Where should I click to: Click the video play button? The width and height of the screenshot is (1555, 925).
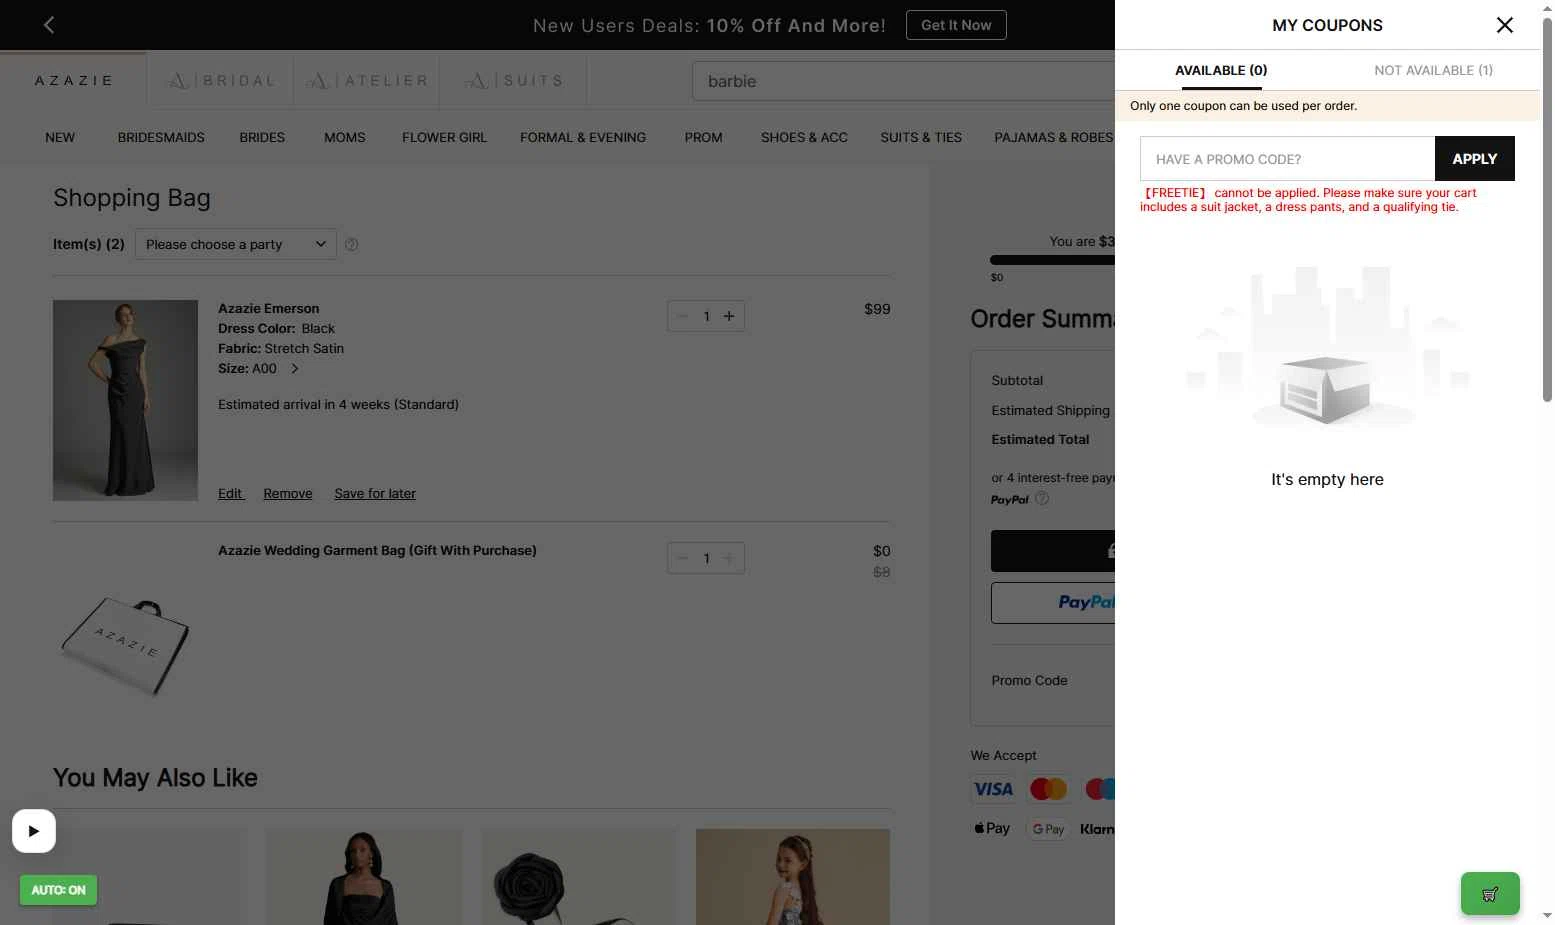tap(34, 831)
